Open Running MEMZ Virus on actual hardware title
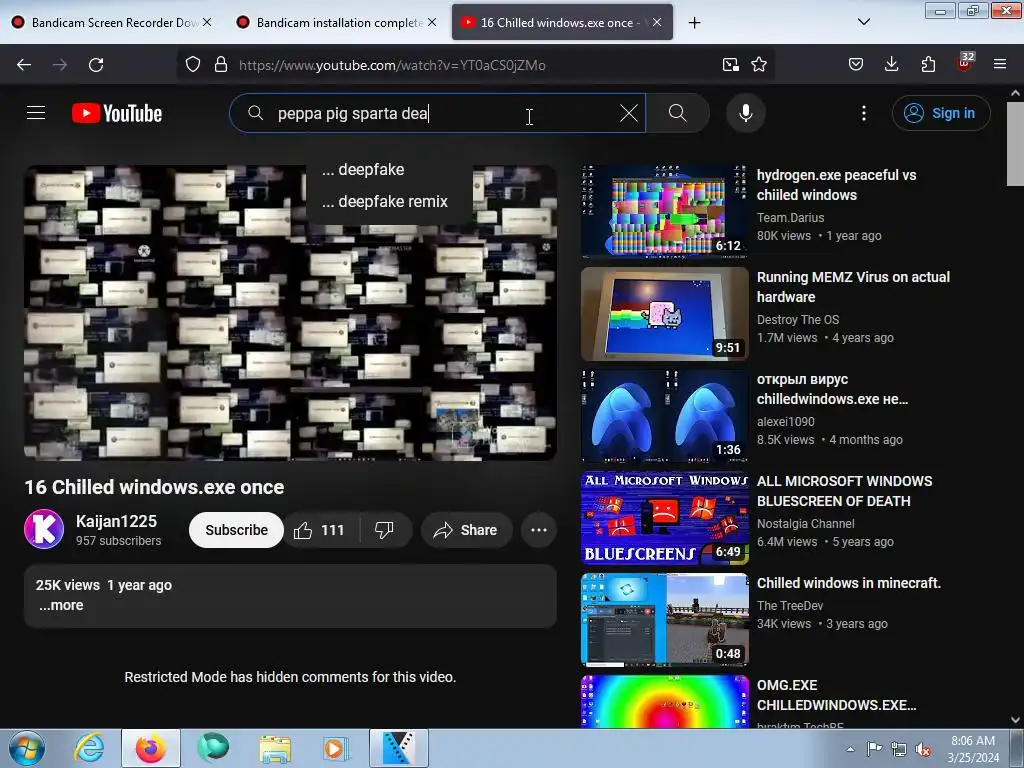1024x768 pixels. pos(853,287)
